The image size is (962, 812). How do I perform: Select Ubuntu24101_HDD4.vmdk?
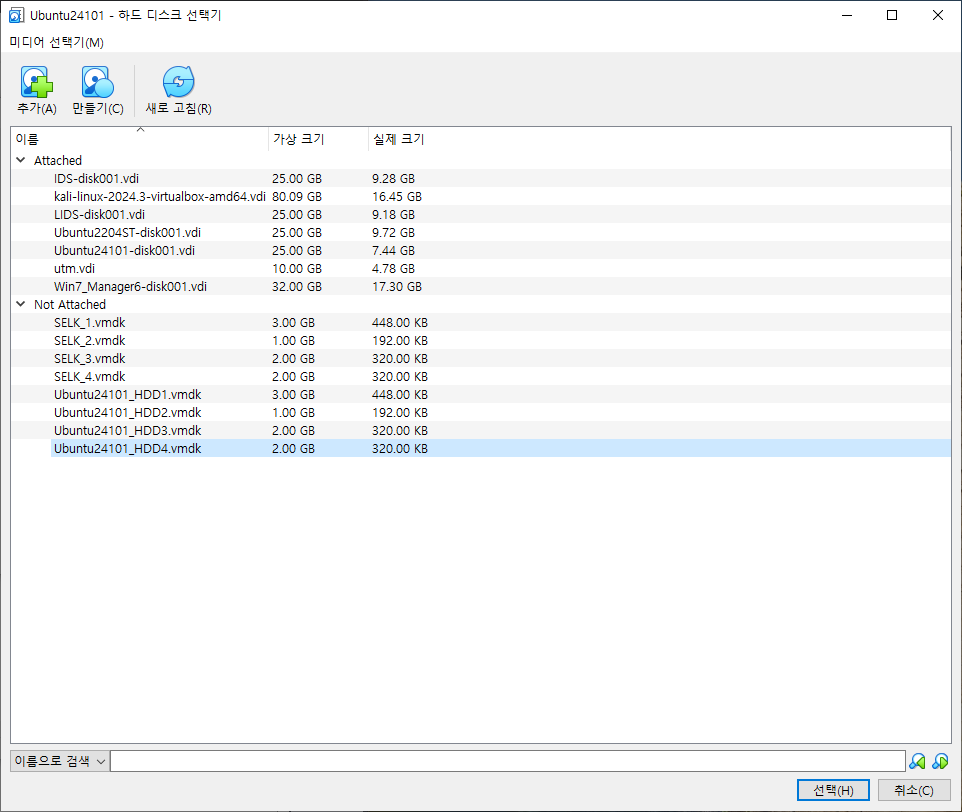coord(128,448)
